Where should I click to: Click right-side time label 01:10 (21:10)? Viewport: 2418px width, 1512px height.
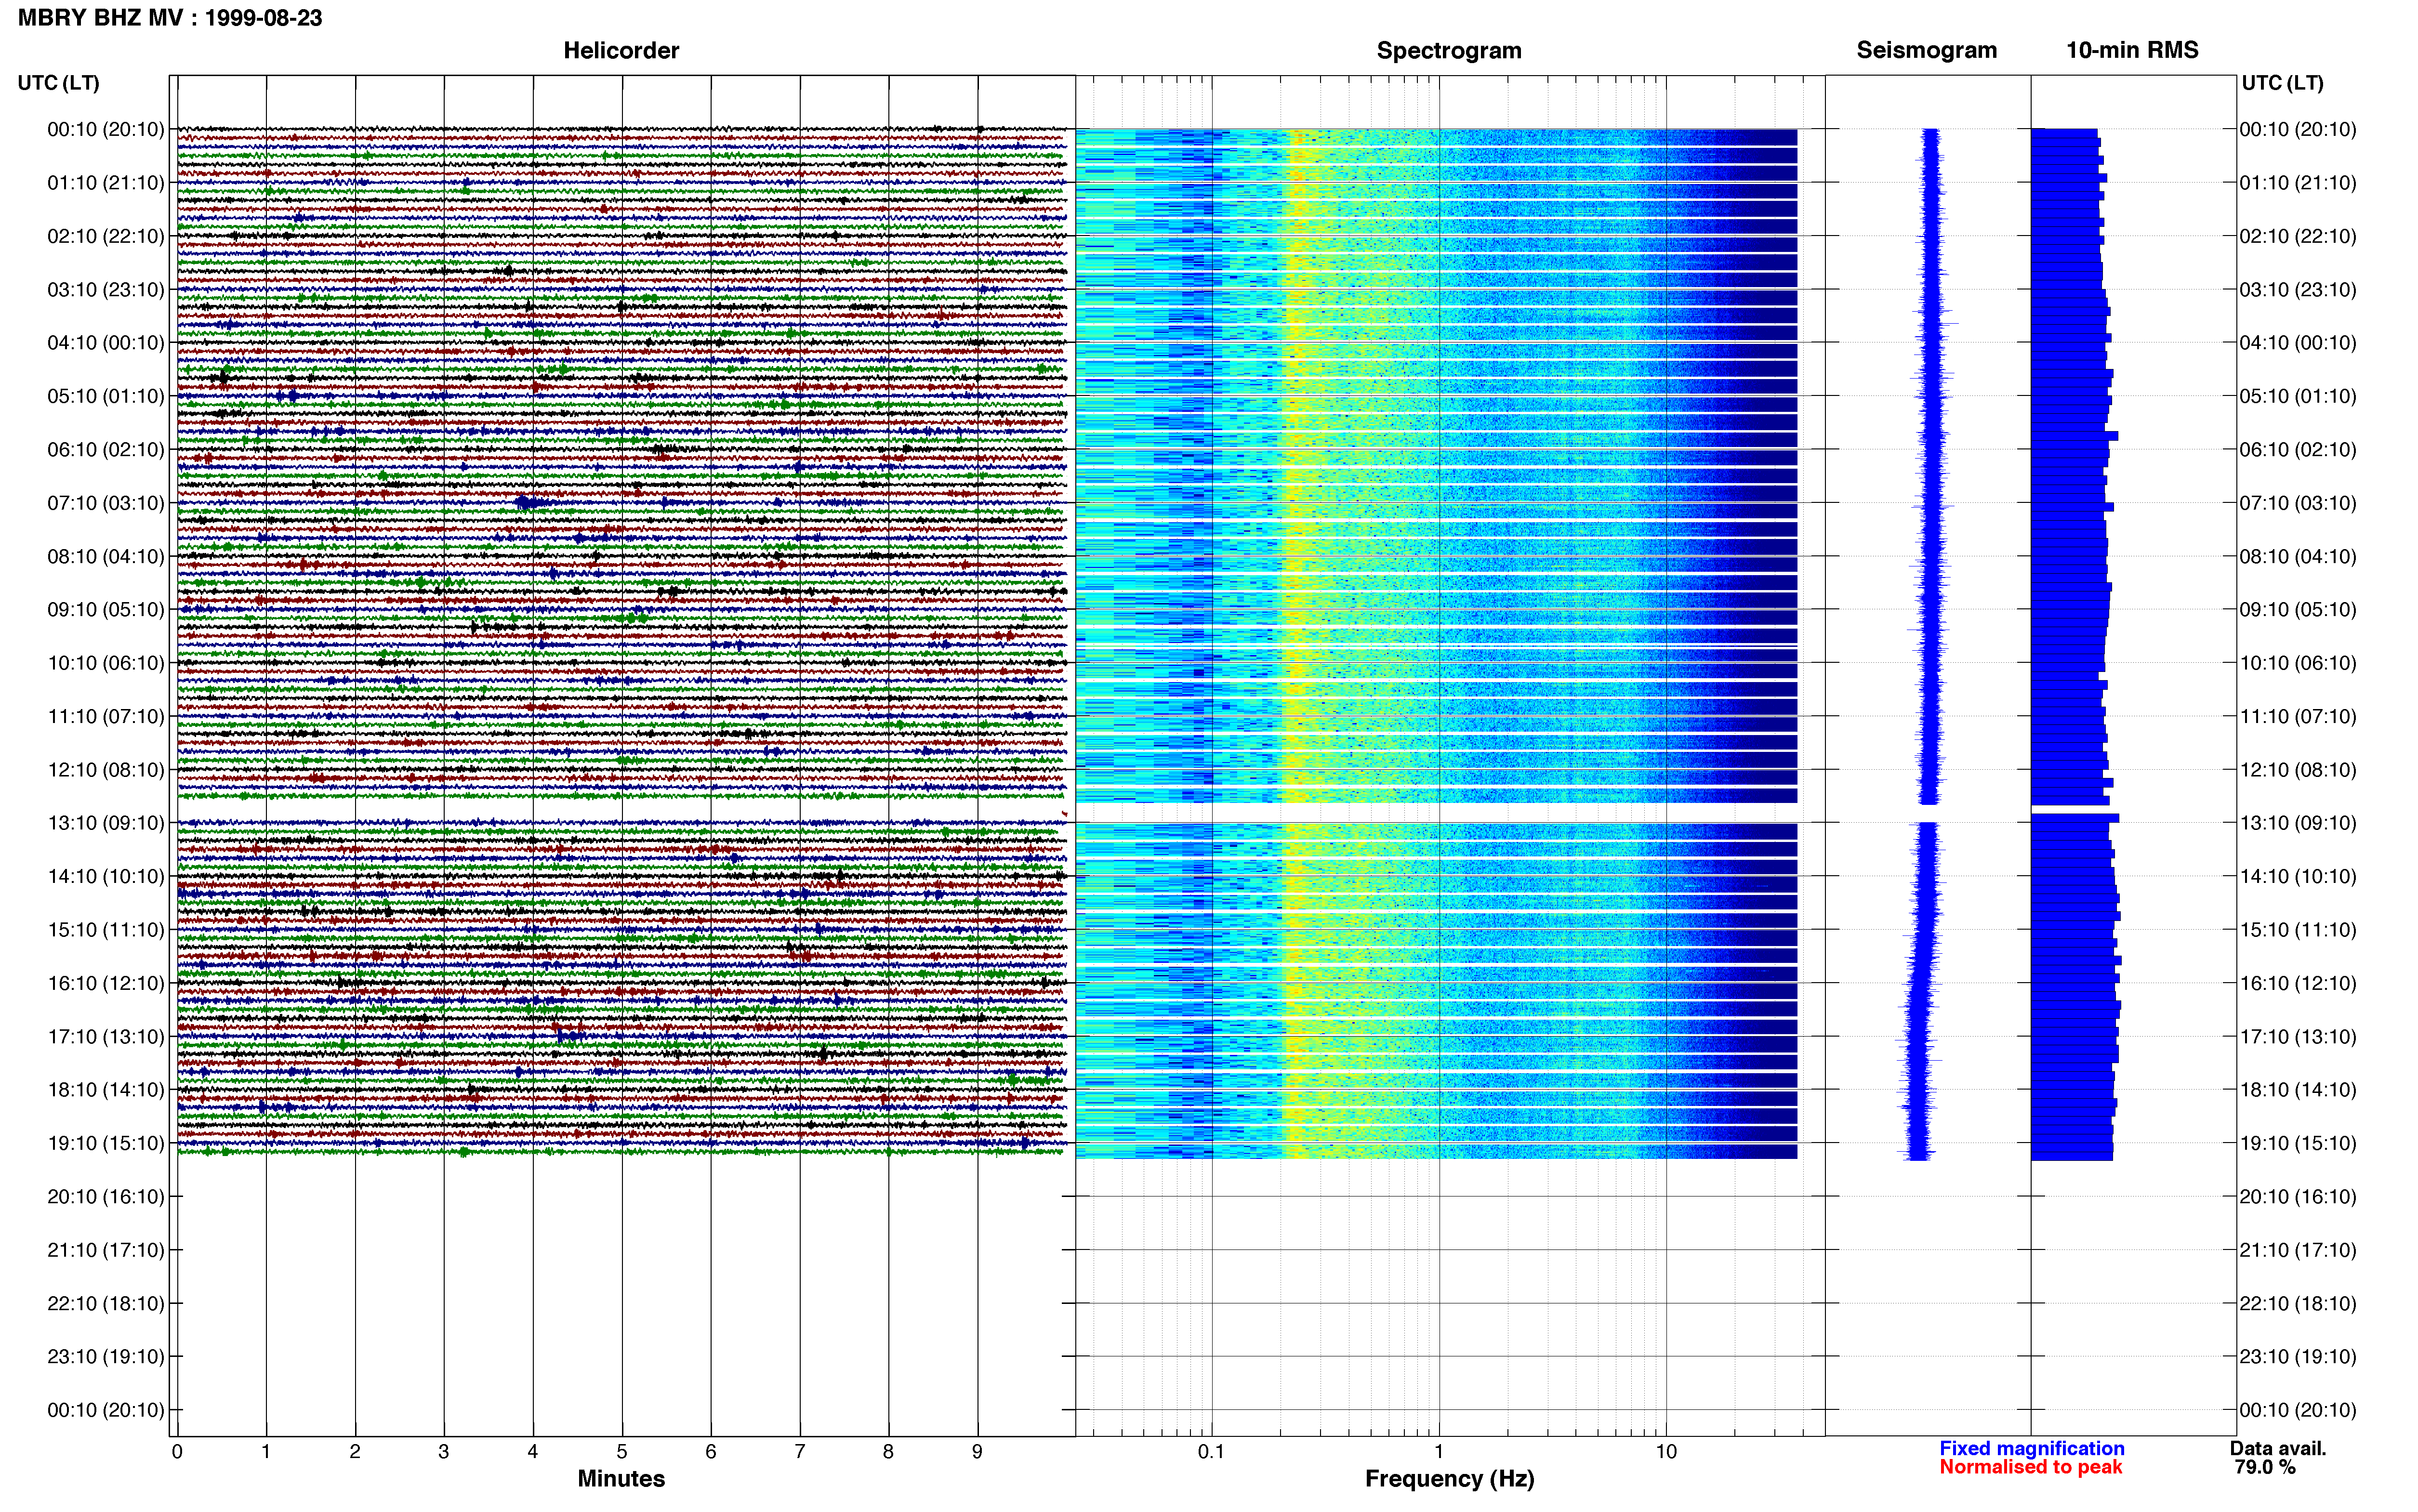[2298, 183]
